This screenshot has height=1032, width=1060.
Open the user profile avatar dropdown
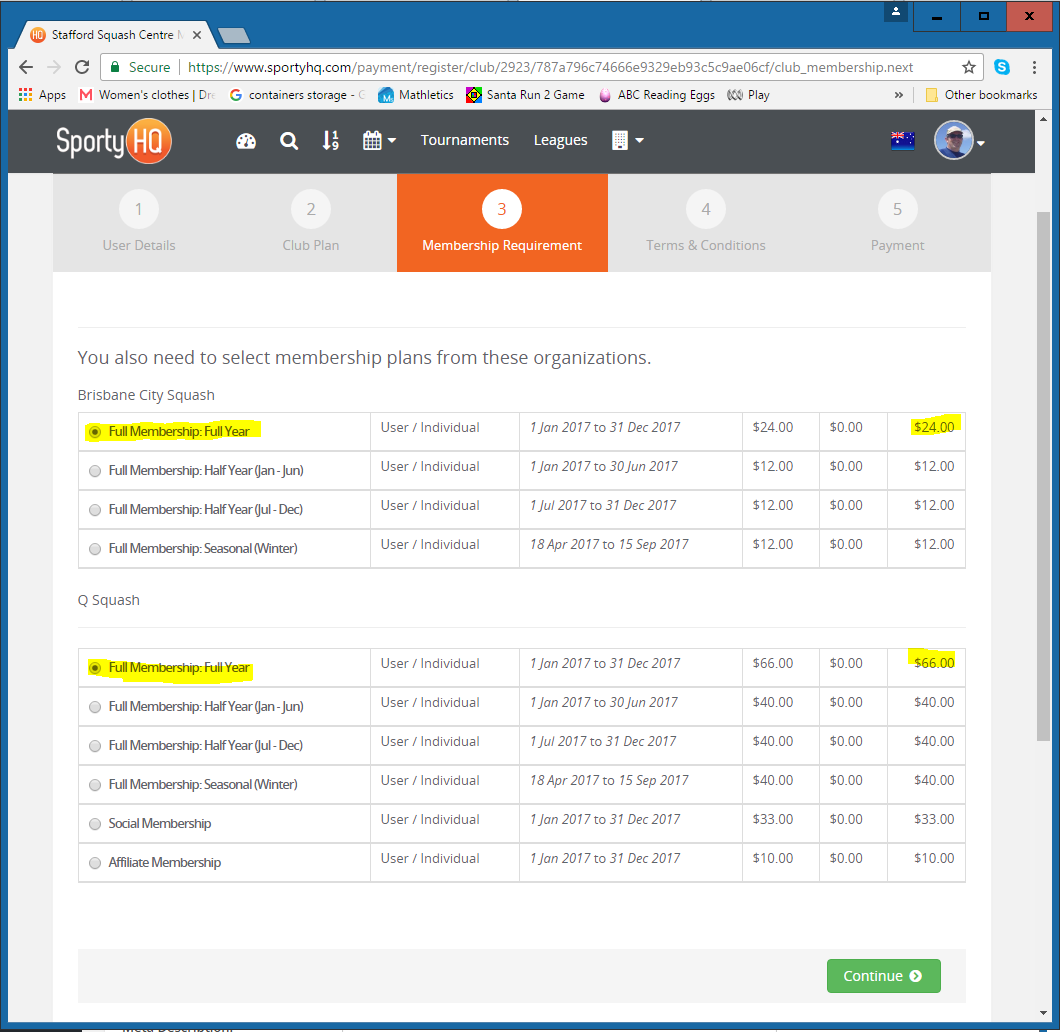pyautogui.click(x=959, y=141)
